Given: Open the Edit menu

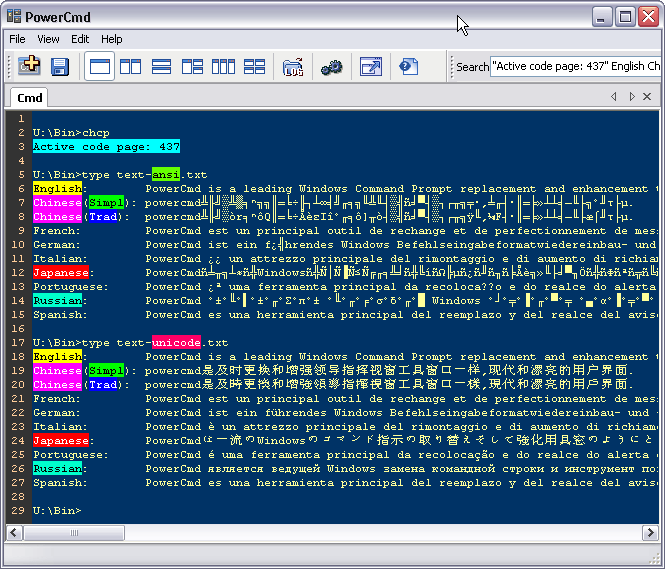Looking at the screenshot, I should (80, 39).
